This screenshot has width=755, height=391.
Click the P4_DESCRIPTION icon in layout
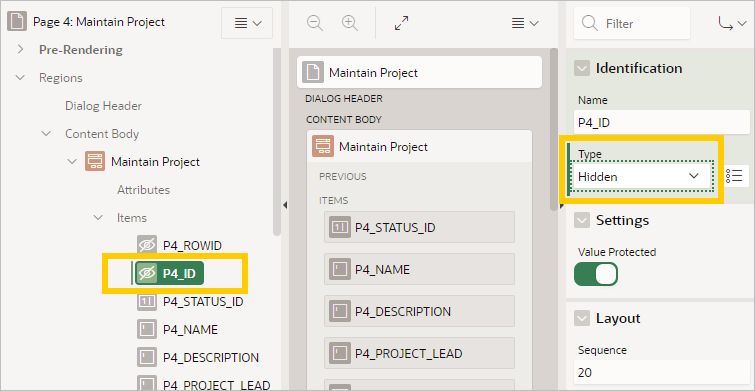click(x=339, y=311)
